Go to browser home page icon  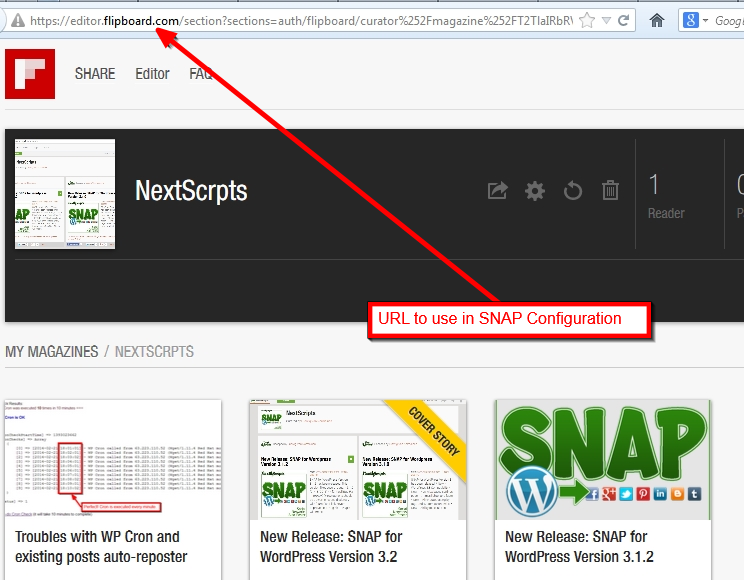[x=657, y=20]
